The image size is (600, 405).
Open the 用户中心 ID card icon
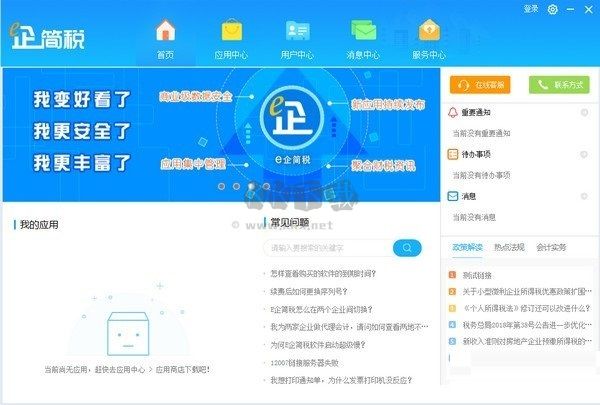(x=297, y=31)
